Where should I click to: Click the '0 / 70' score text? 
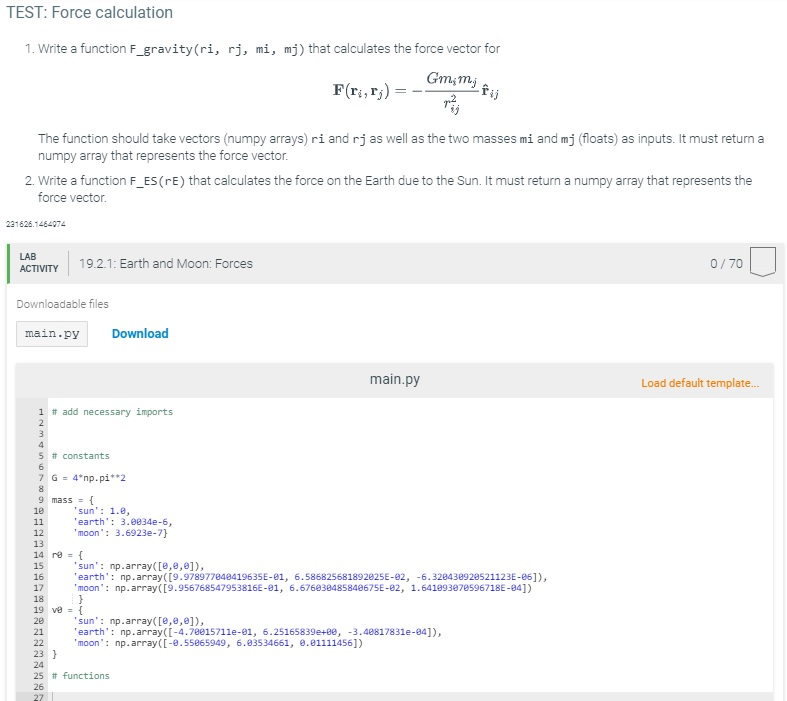click(726, 263)
